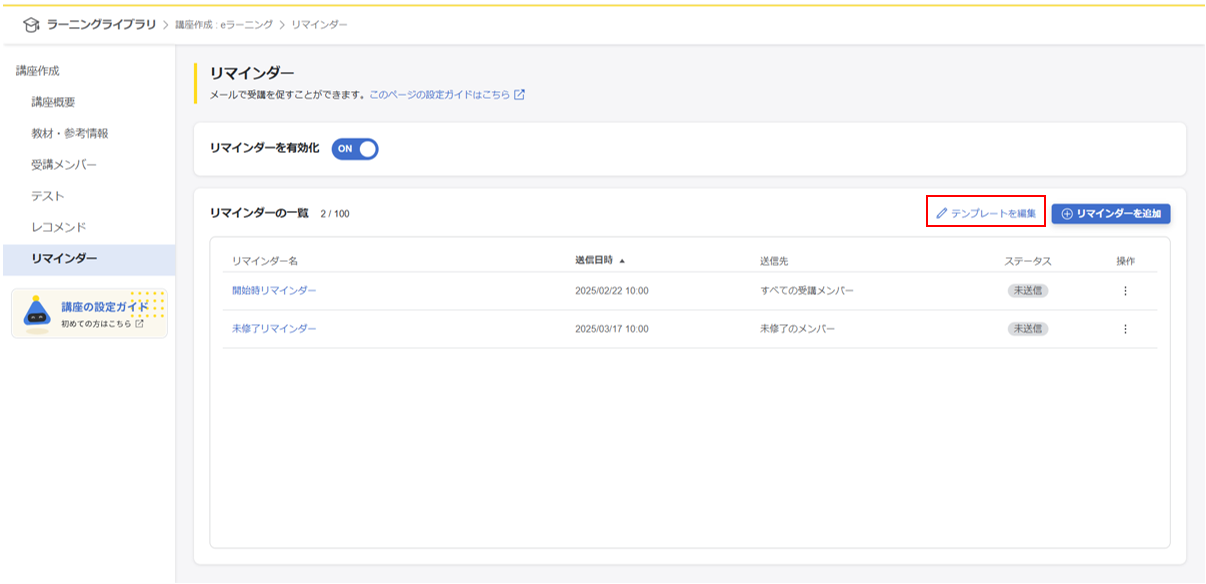The image size is (1206, 584).
Task: Click sort arrow next to 送信日時
Action: (622, 261)
